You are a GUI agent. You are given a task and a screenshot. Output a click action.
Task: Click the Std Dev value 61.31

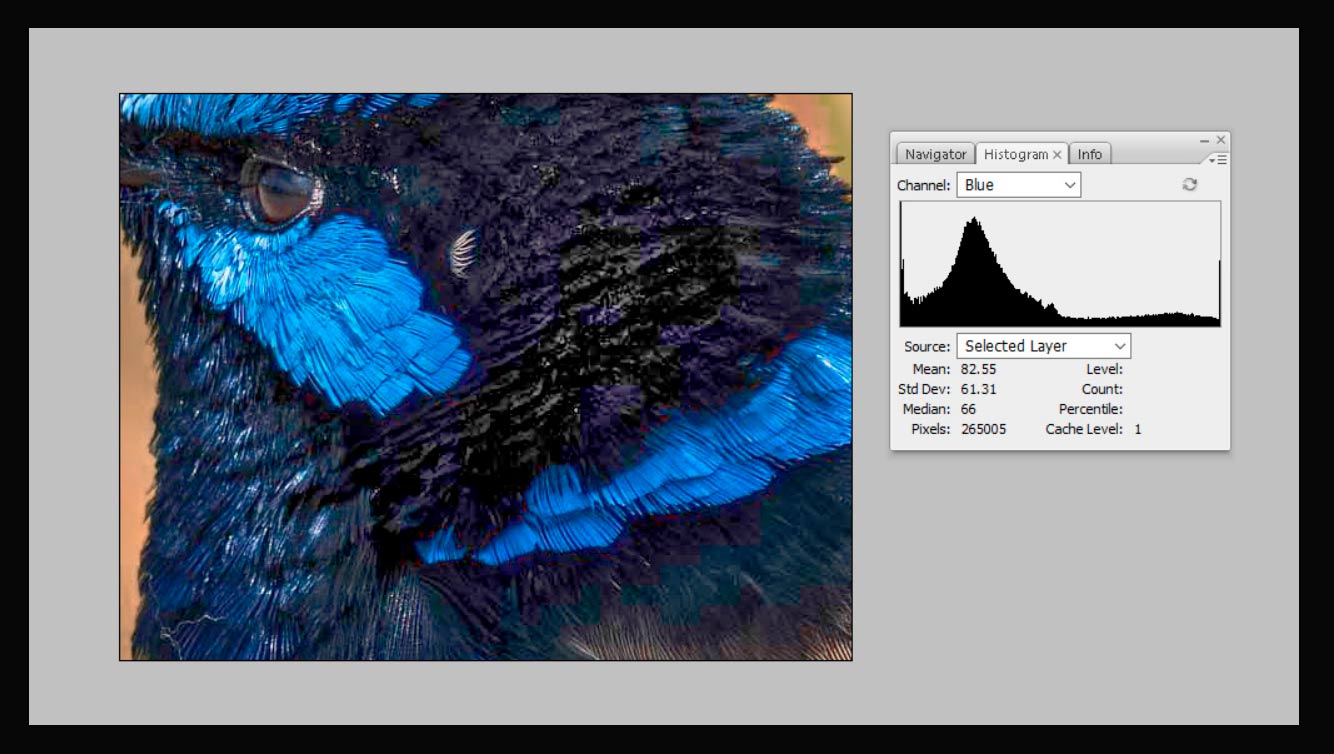point(977,389)
